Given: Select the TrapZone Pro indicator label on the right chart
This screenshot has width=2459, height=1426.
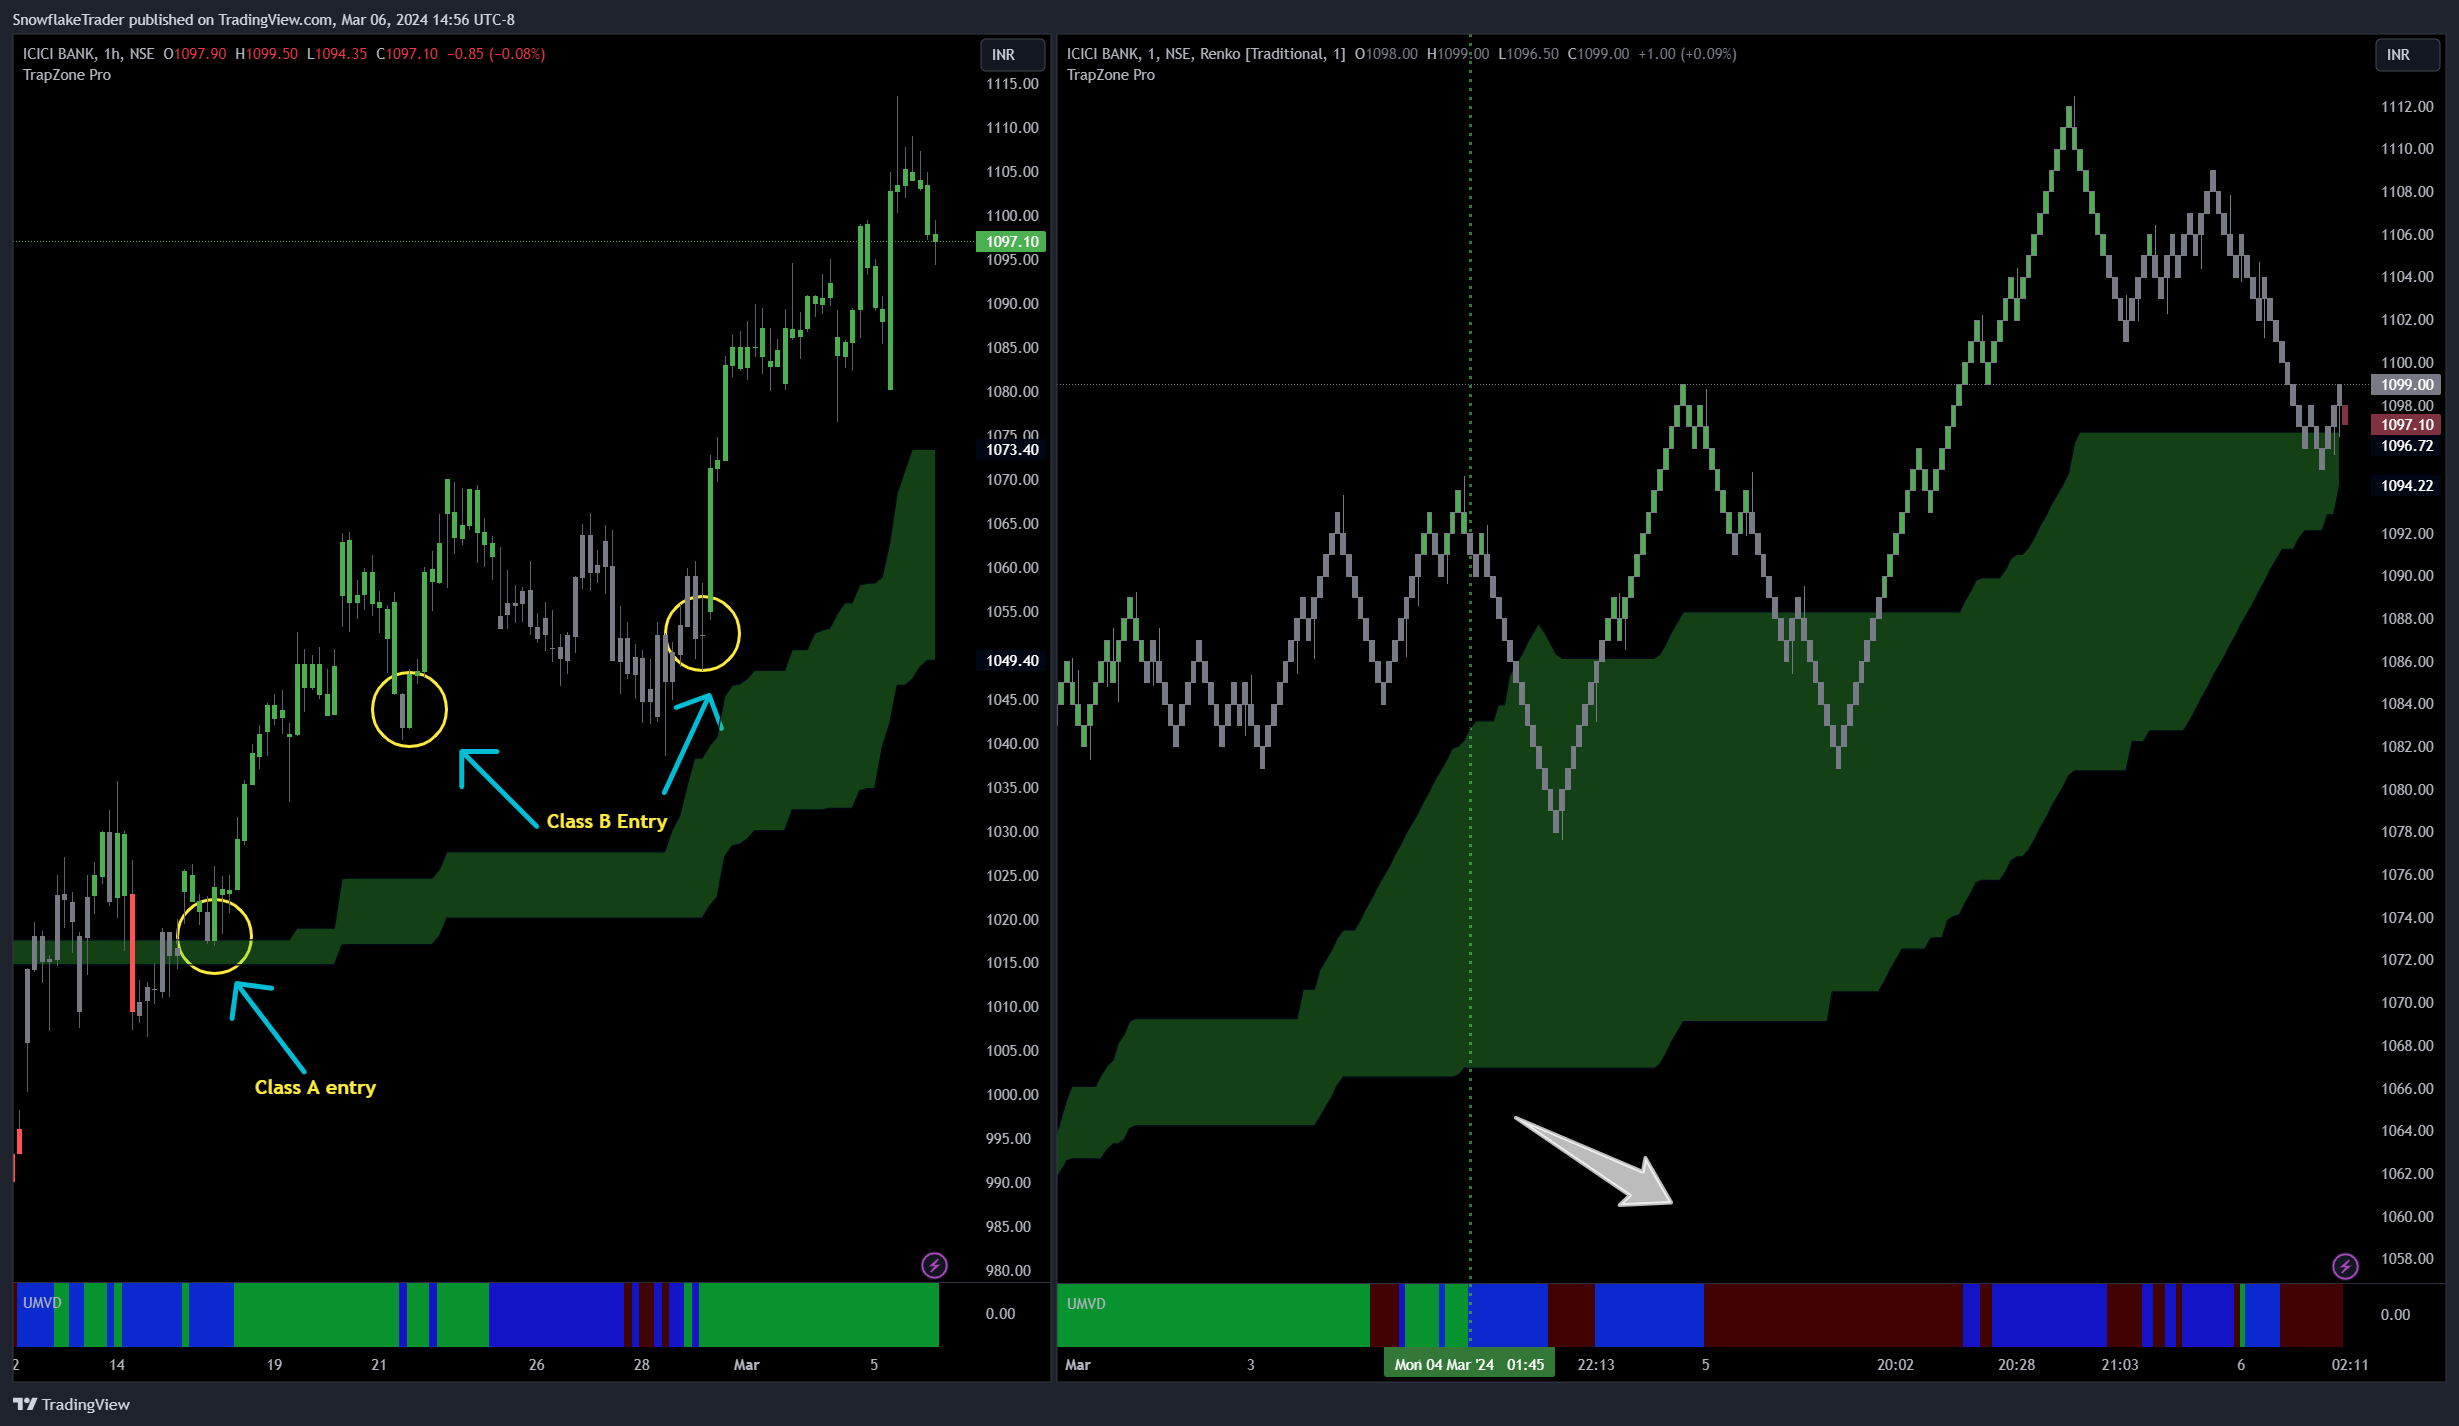Looking at the screenshot, I should 1110,75.
